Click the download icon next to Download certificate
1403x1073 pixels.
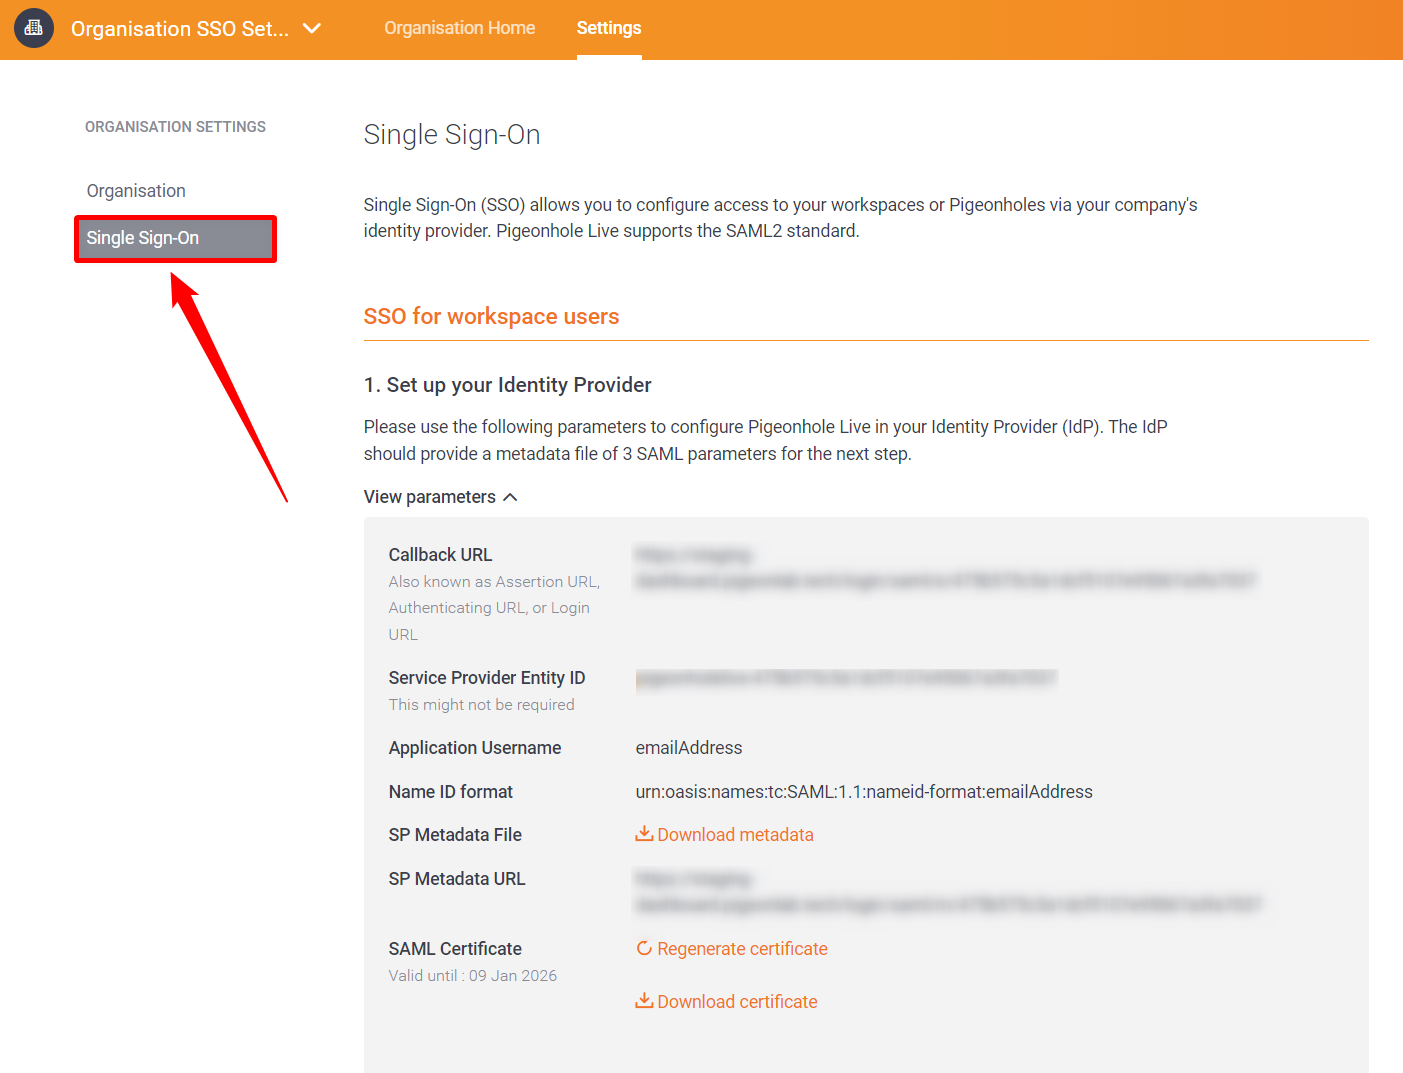(x=644, y=1000)
